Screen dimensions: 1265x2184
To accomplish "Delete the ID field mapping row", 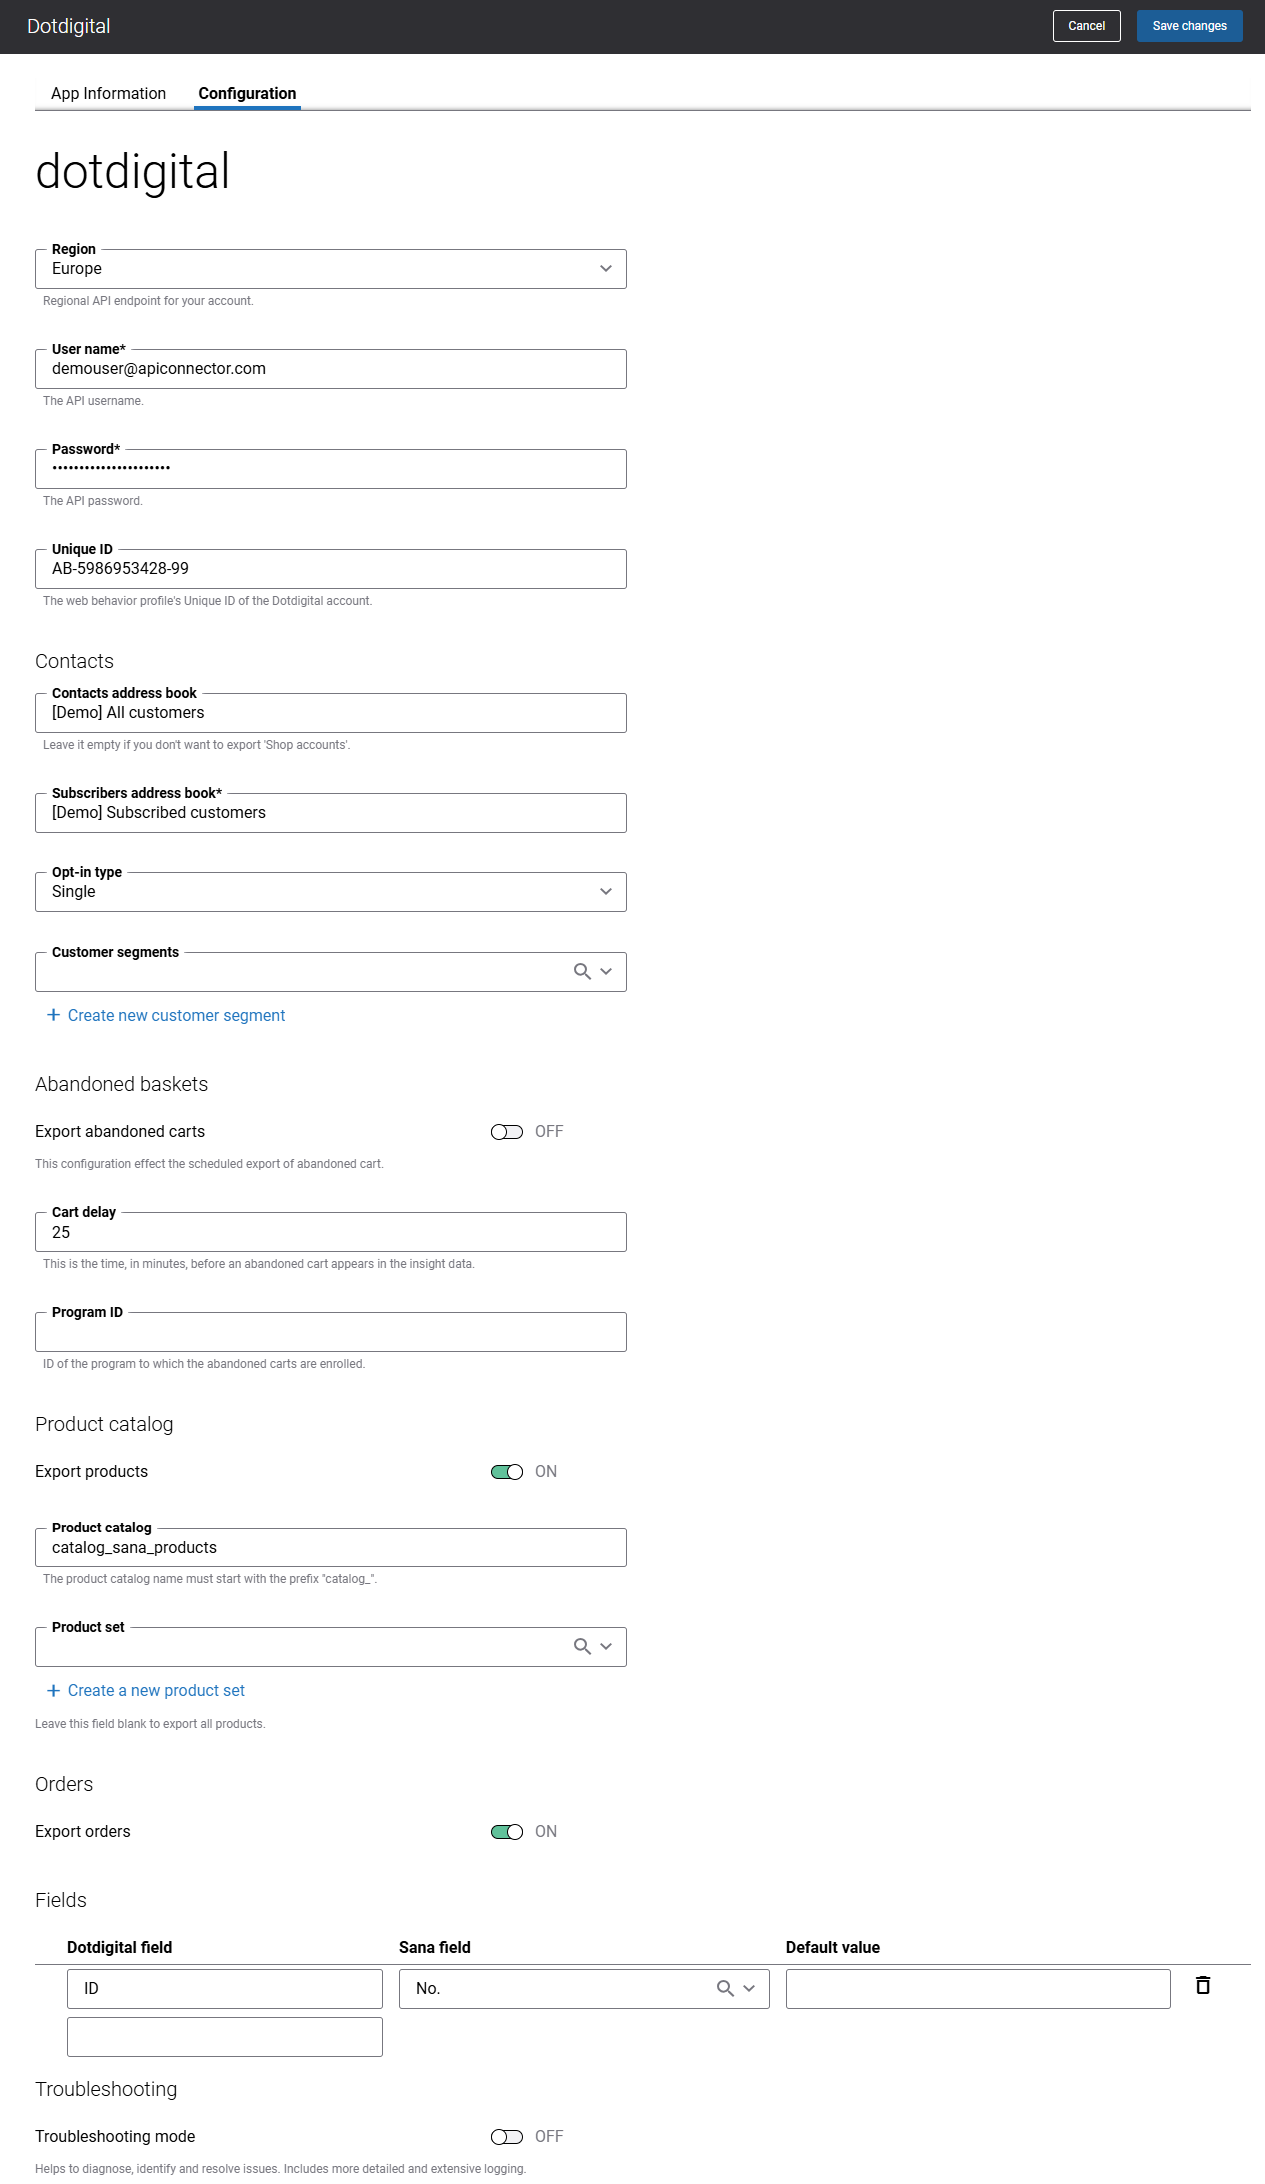I will point(1203,1985).
